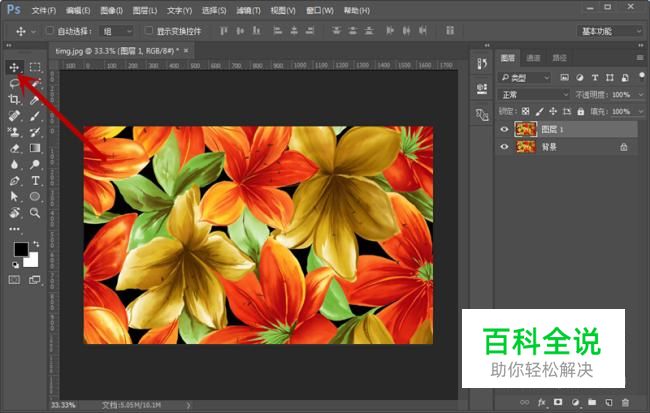
Task: Enable the 显示变换控件 checkbox
Action: [147, 31]
